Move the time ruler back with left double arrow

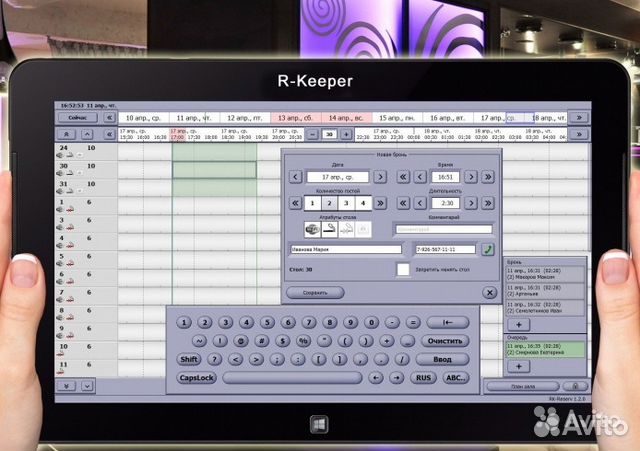click(109, 134)
